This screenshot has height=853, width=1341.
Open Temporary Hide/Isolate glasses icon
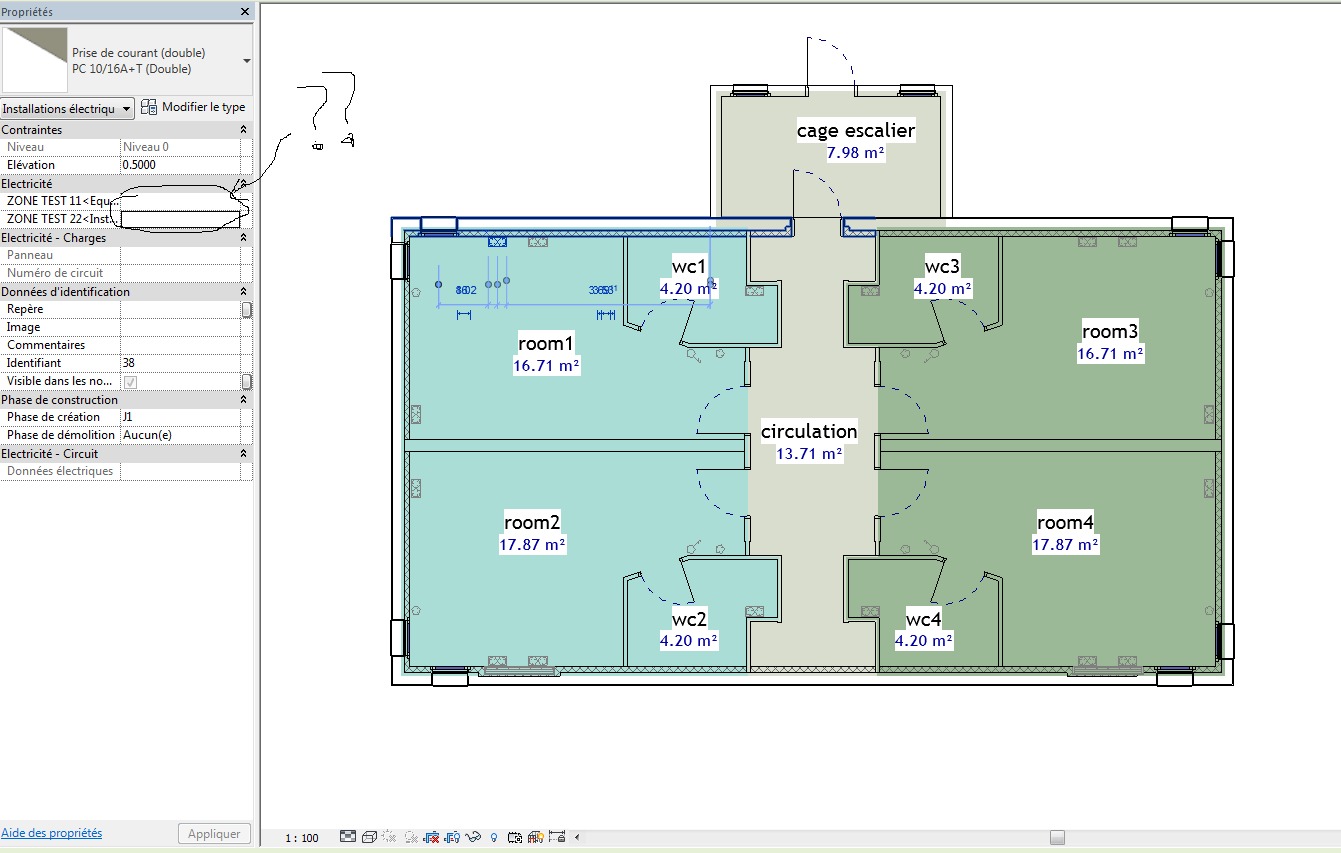[x=473, y=836]
